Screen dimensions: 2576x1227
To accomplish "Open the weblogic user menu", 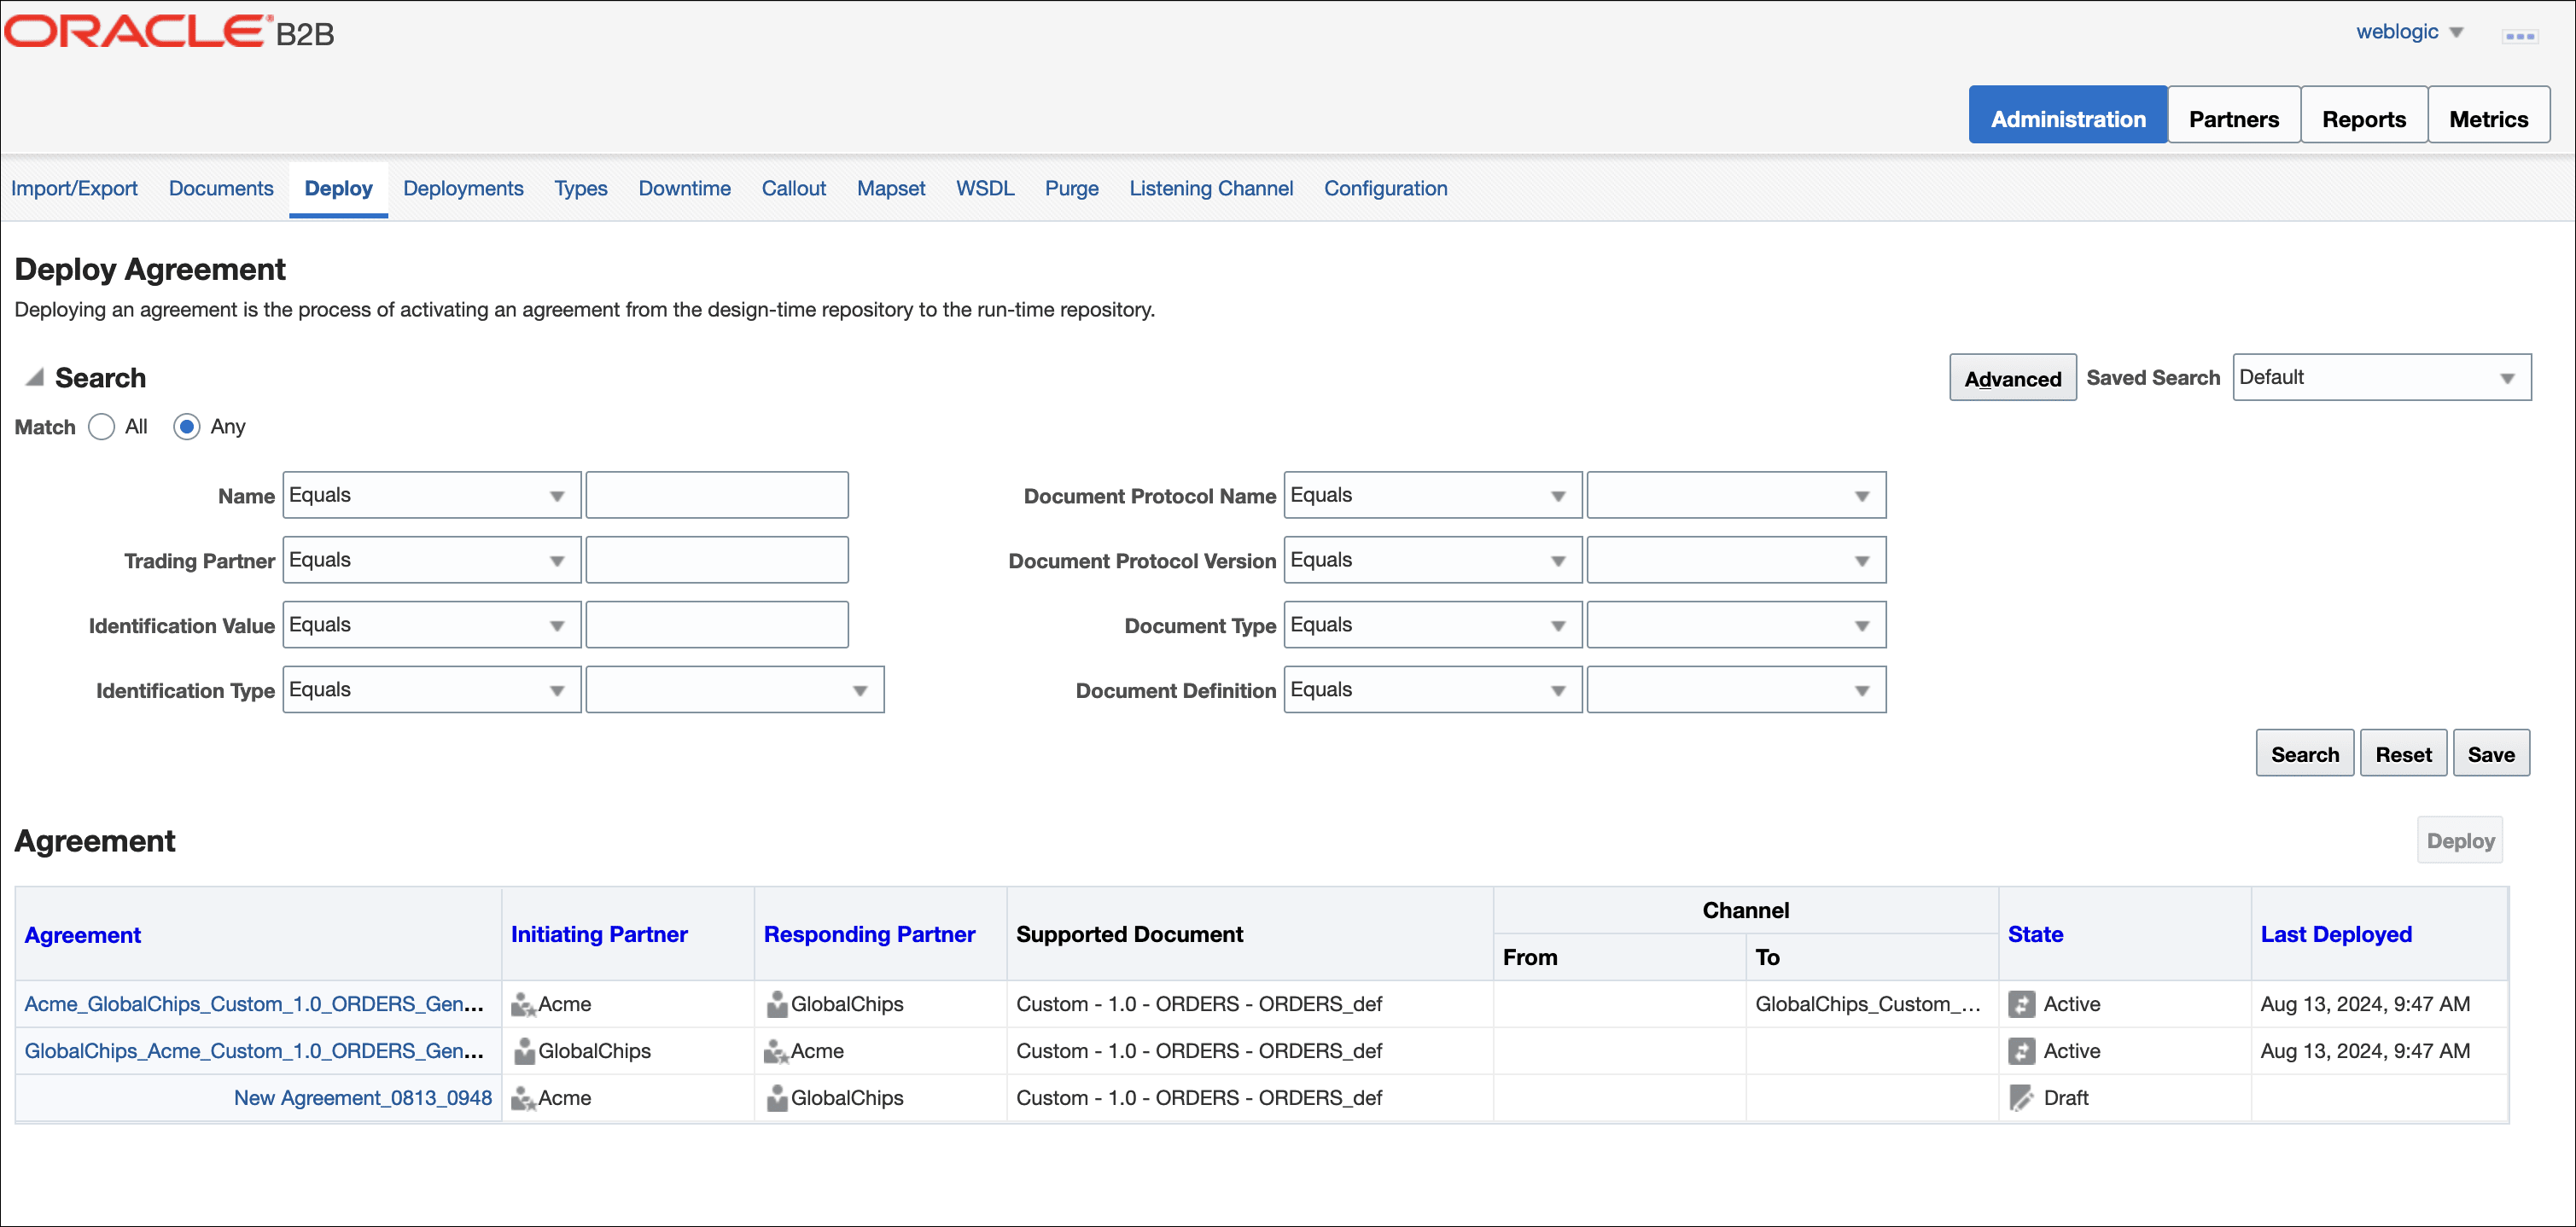I will 2408,32.
